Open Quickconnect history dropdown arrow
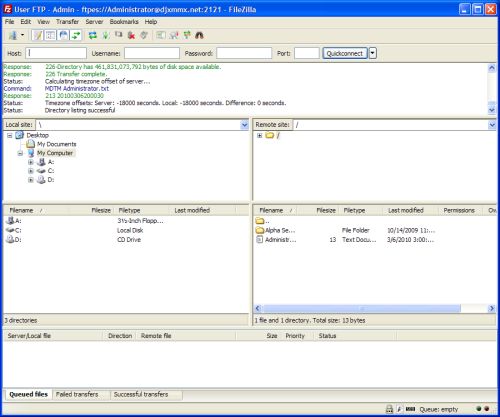Image resolution: width=500 pixels, height=417 pixels. 373,53
